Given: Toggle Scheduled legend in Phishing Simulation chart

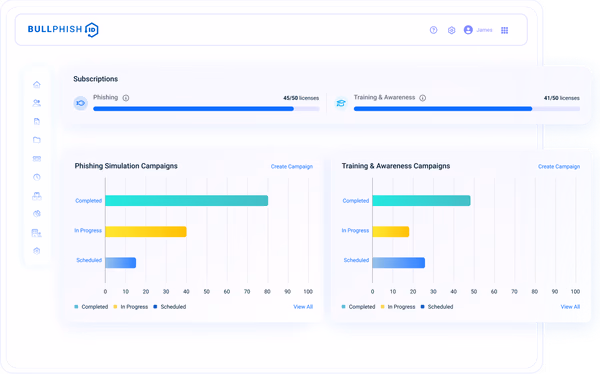Looking at the screenshot, I should tap(170, 307).
